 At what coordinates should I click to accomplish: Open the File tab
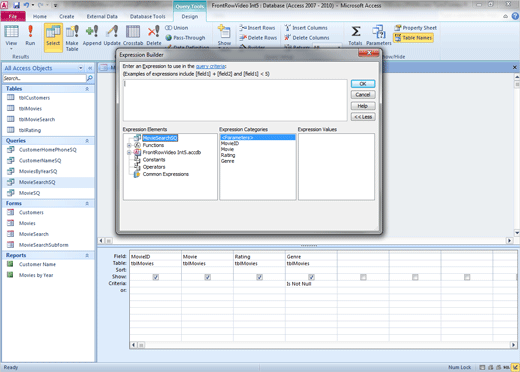tap(13, 16)
